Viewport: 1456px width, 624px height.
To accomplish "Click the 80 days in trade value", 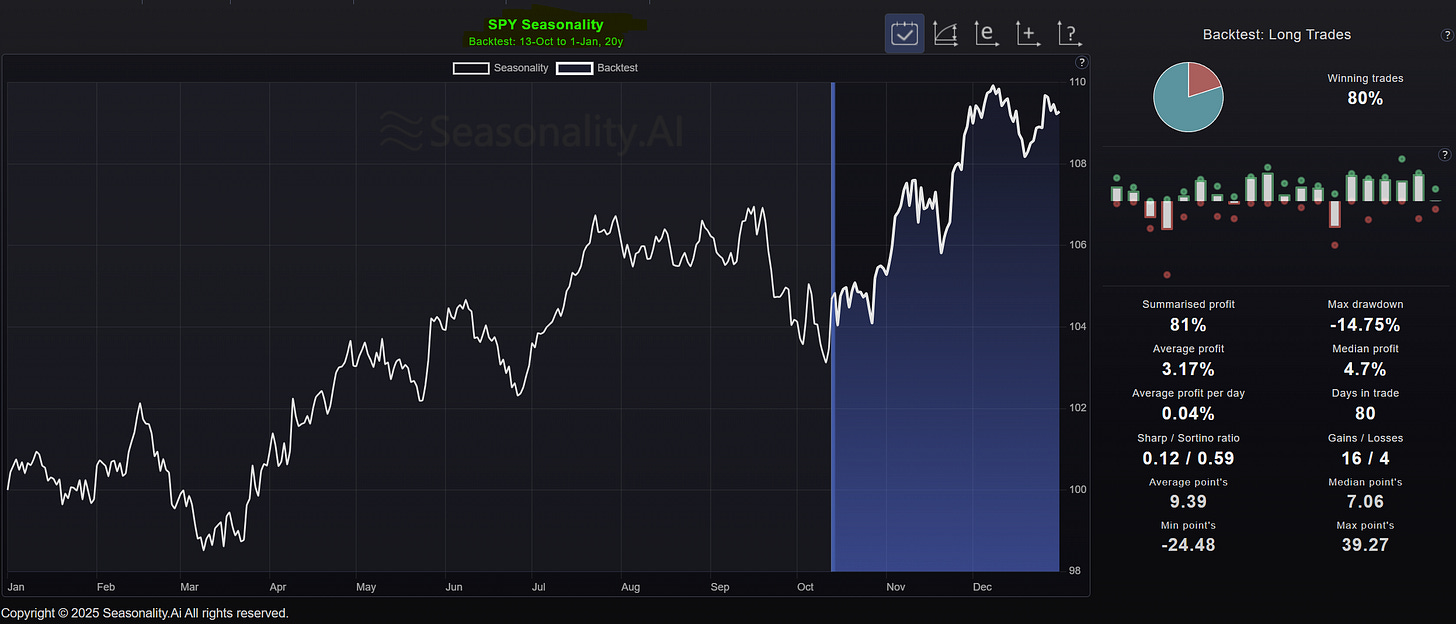I will coord(1365,414).
